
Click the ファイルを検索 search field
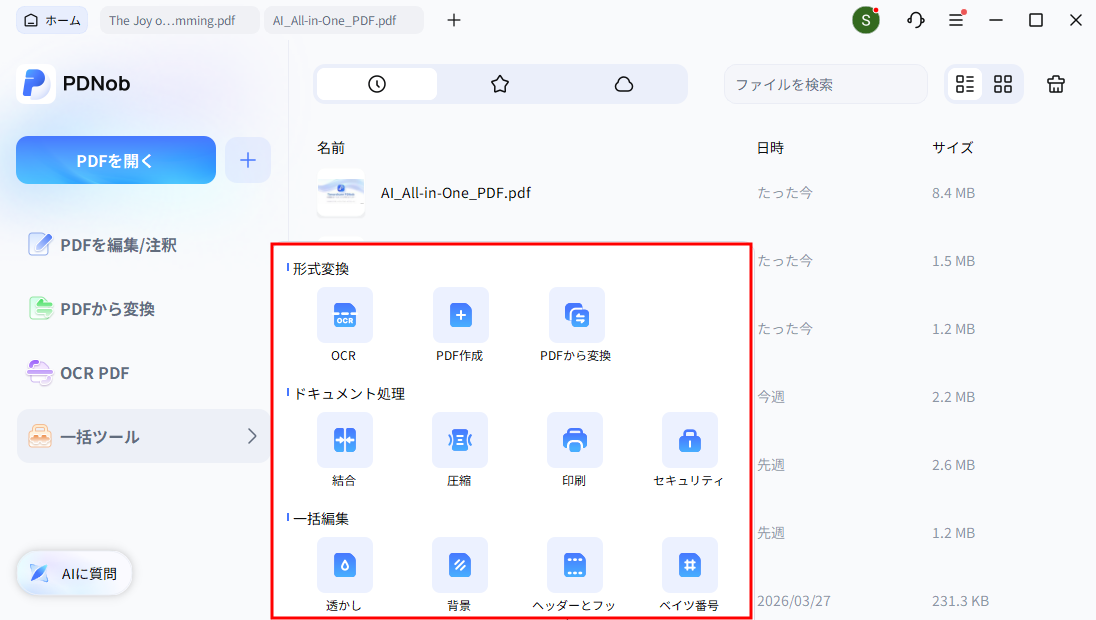[825, 84]
